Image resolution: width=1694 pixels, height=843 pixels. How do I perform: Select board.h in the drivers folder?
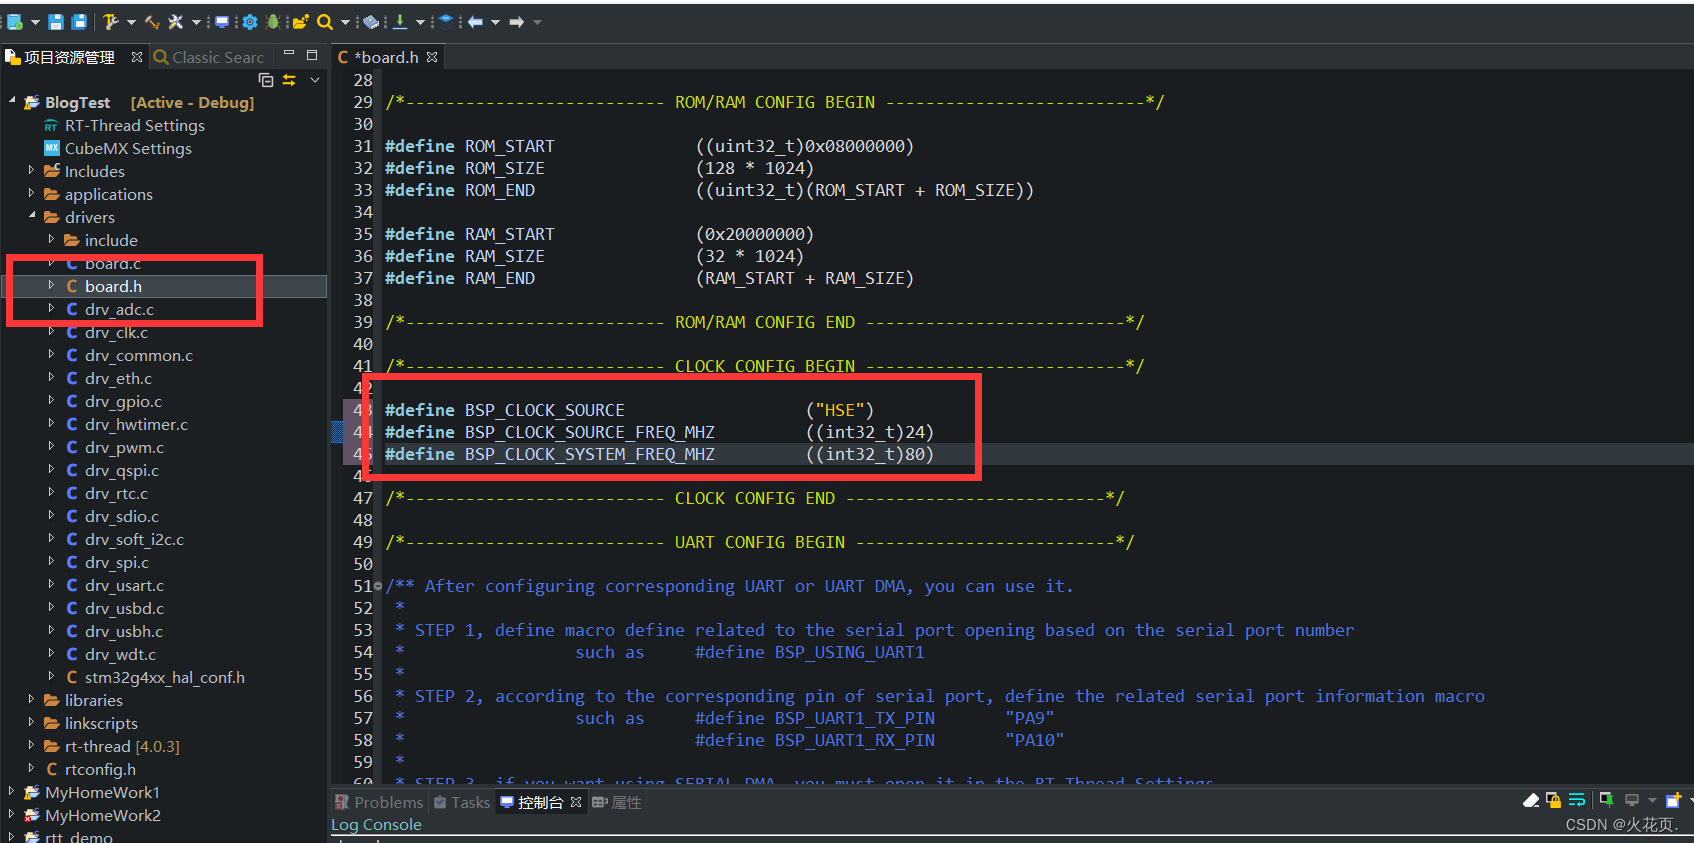(113, 286)
